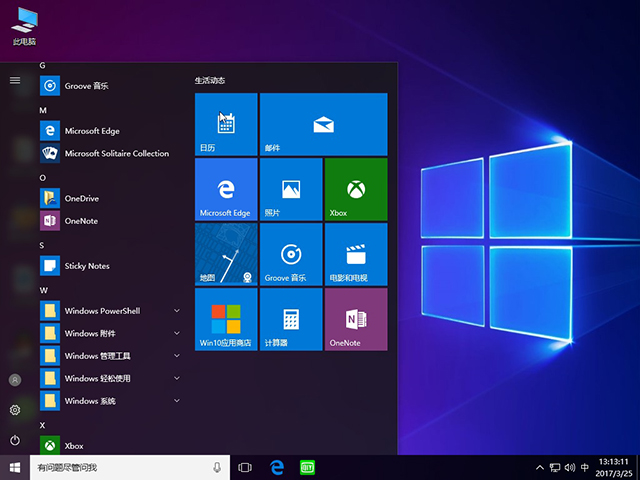Open the Maps tile (地图)

pyautogui.click(x=226, y=254)
